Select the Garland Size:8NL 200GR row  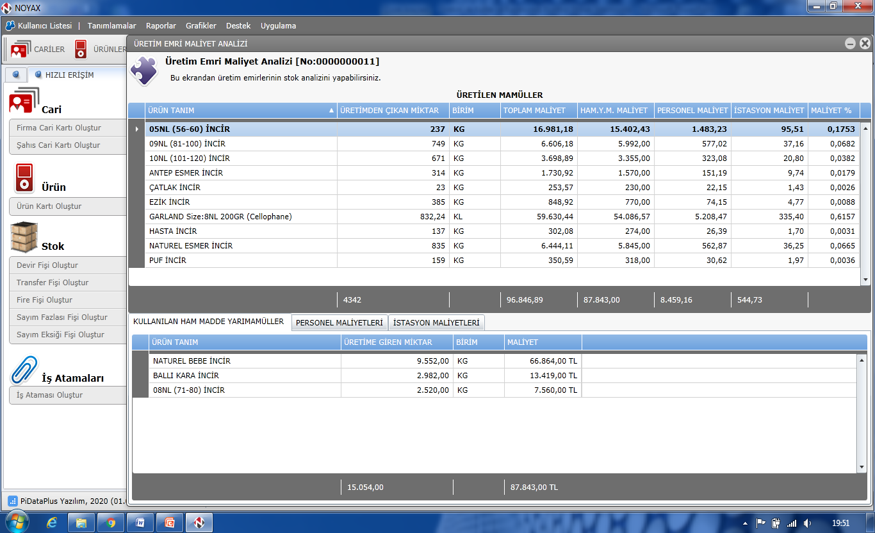coord(240,217)
